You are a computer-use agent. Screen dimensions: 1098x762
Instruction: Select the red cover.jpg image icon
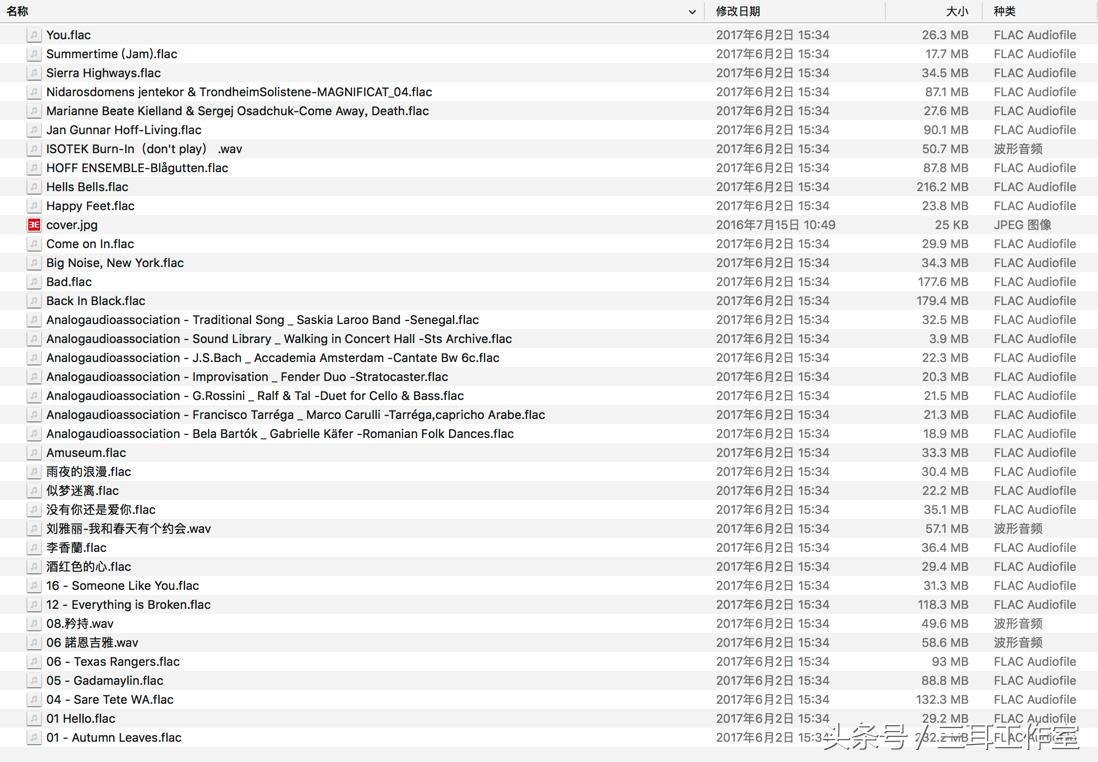pyautogui.click(x=34, y=225)
